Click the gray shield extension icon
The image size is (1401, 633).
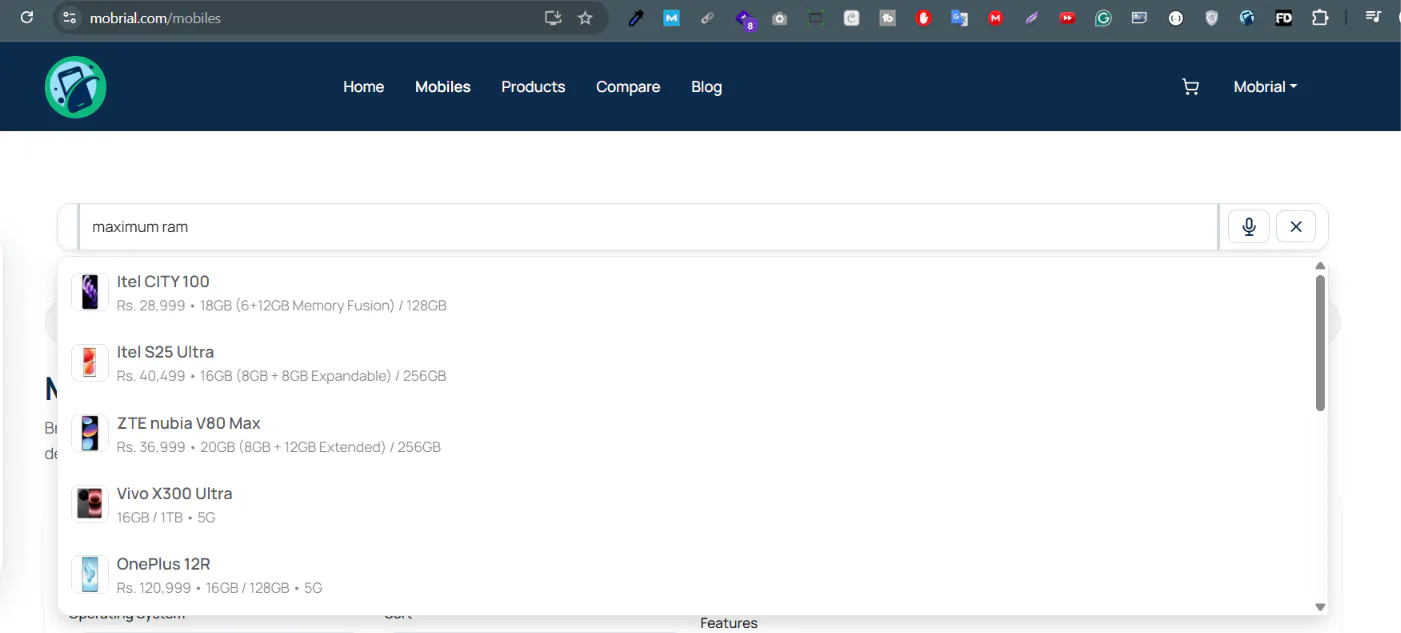point(1212,18)
